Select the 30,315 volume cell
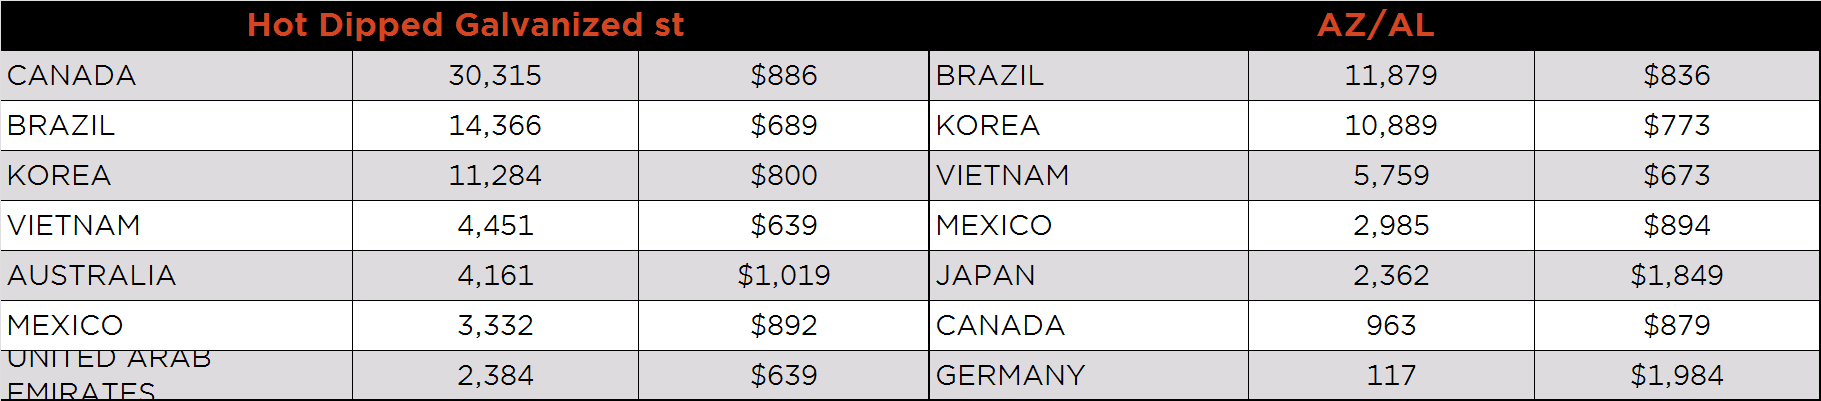This screenshot has height=401, width=1821. coord(495,75)
